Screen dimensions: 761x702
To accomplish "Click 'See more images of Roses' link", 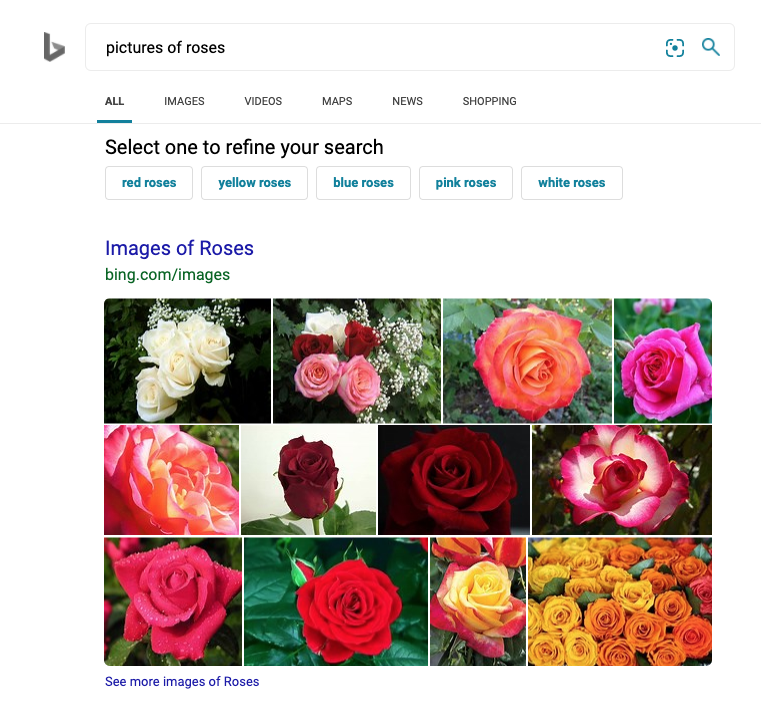I will [182, 682].
